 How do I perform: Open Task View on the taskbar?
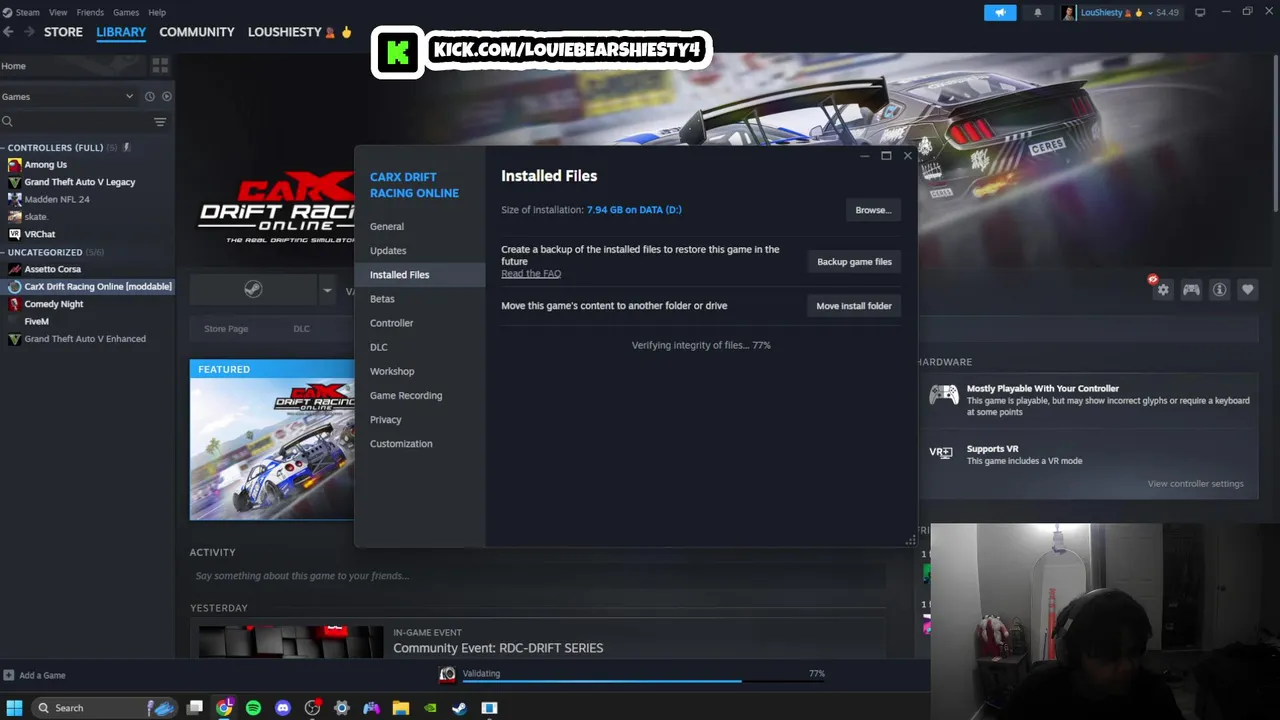tap(195, 708)
